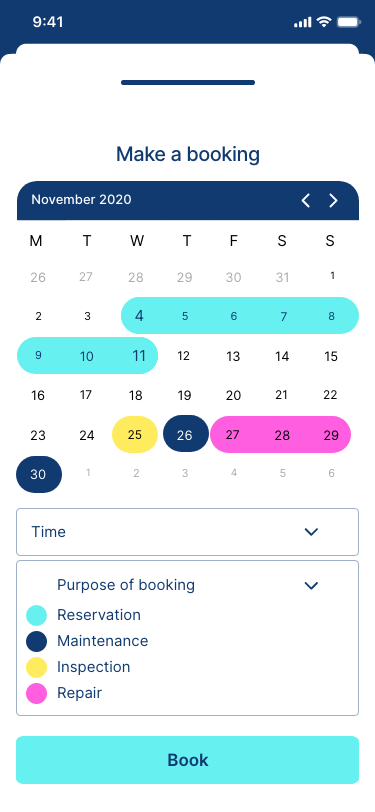Go to previous month with left chevron

point(306,200)
